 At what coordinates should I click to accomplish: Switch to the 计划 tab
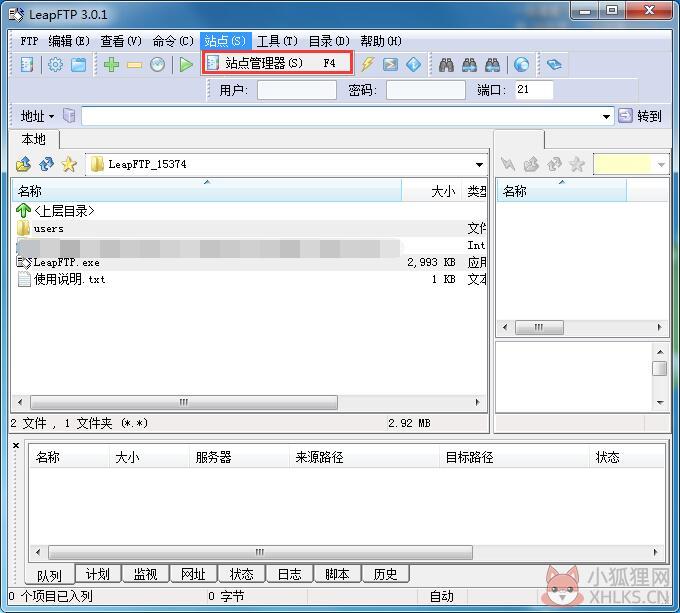tap(98, 574)
